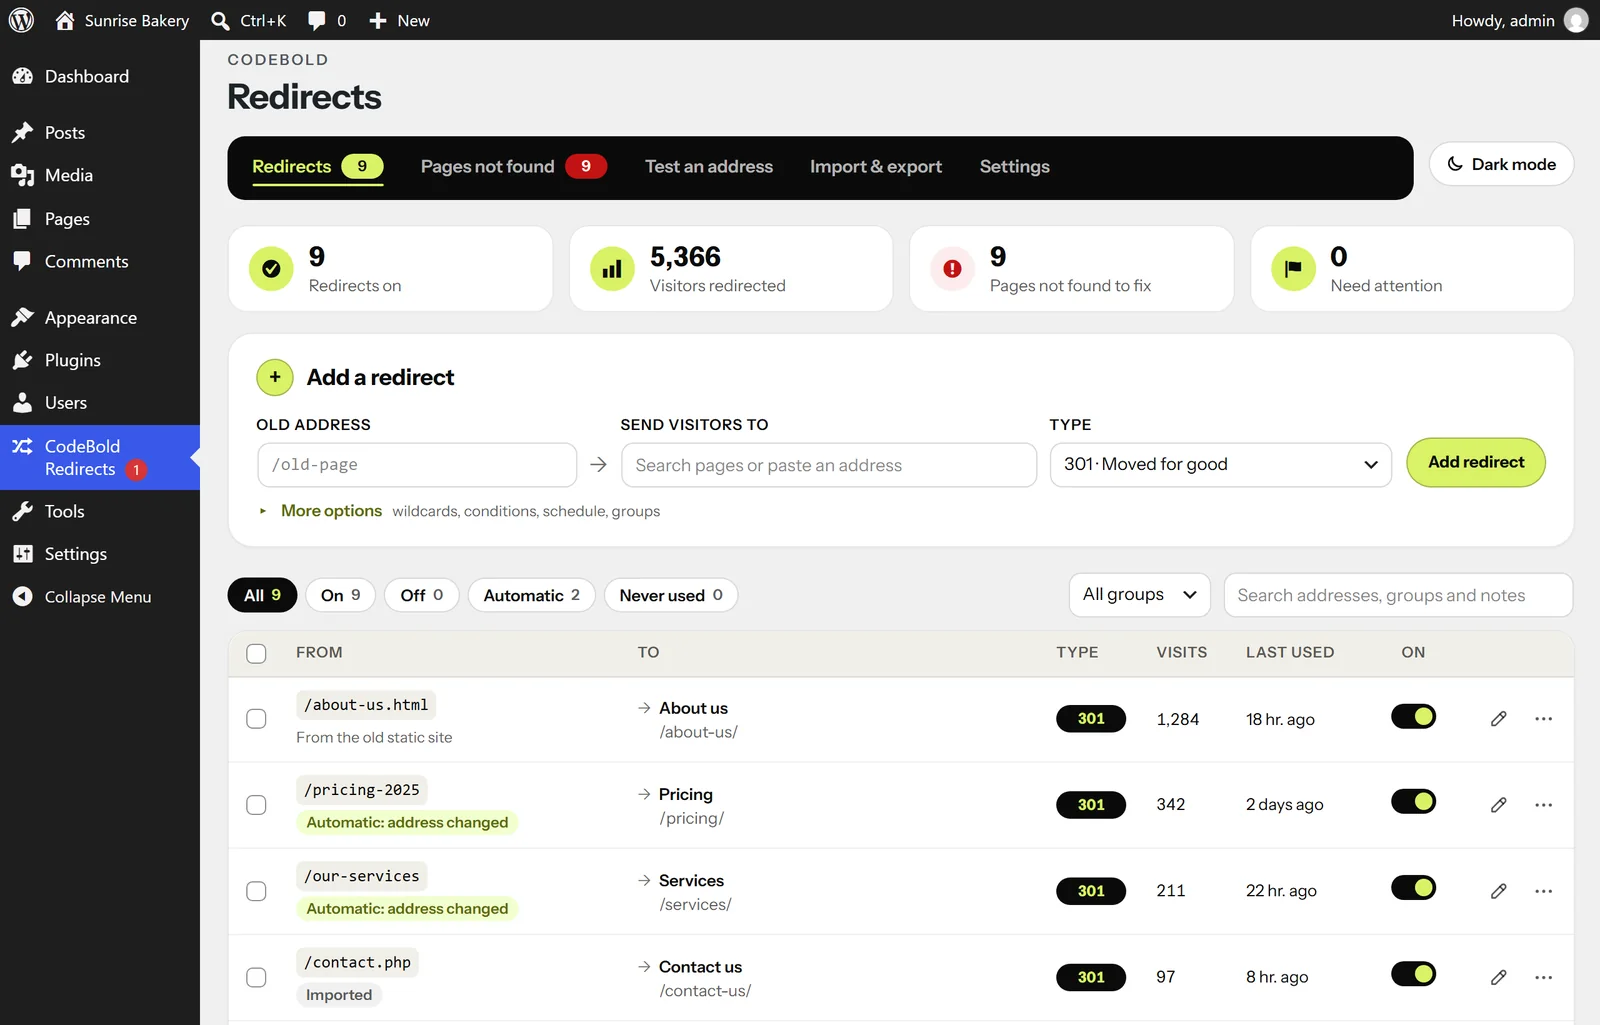Open the 301 Moved for good type dropdown

click(x=1220, y=465)
